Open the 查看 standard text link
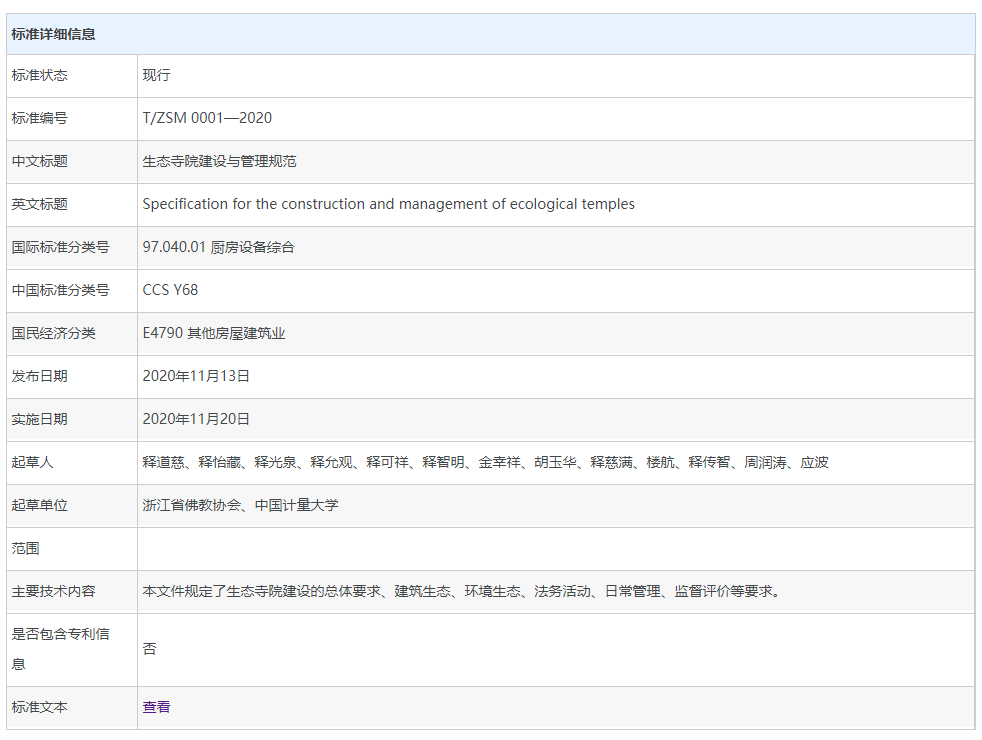Image resolution: width=982 pixels, height=740 pixels. [x=156, y=707]
